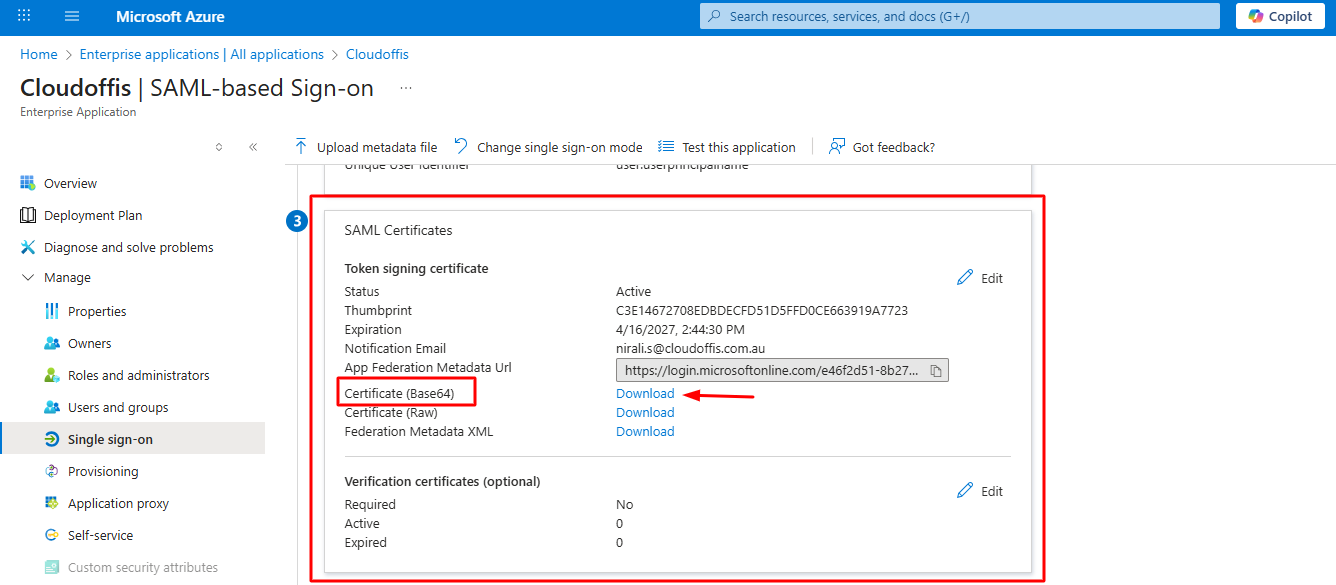Click the Got feedback? icon
The height and width of the screenshot is (585, 1336).
[x=837, y=147]
